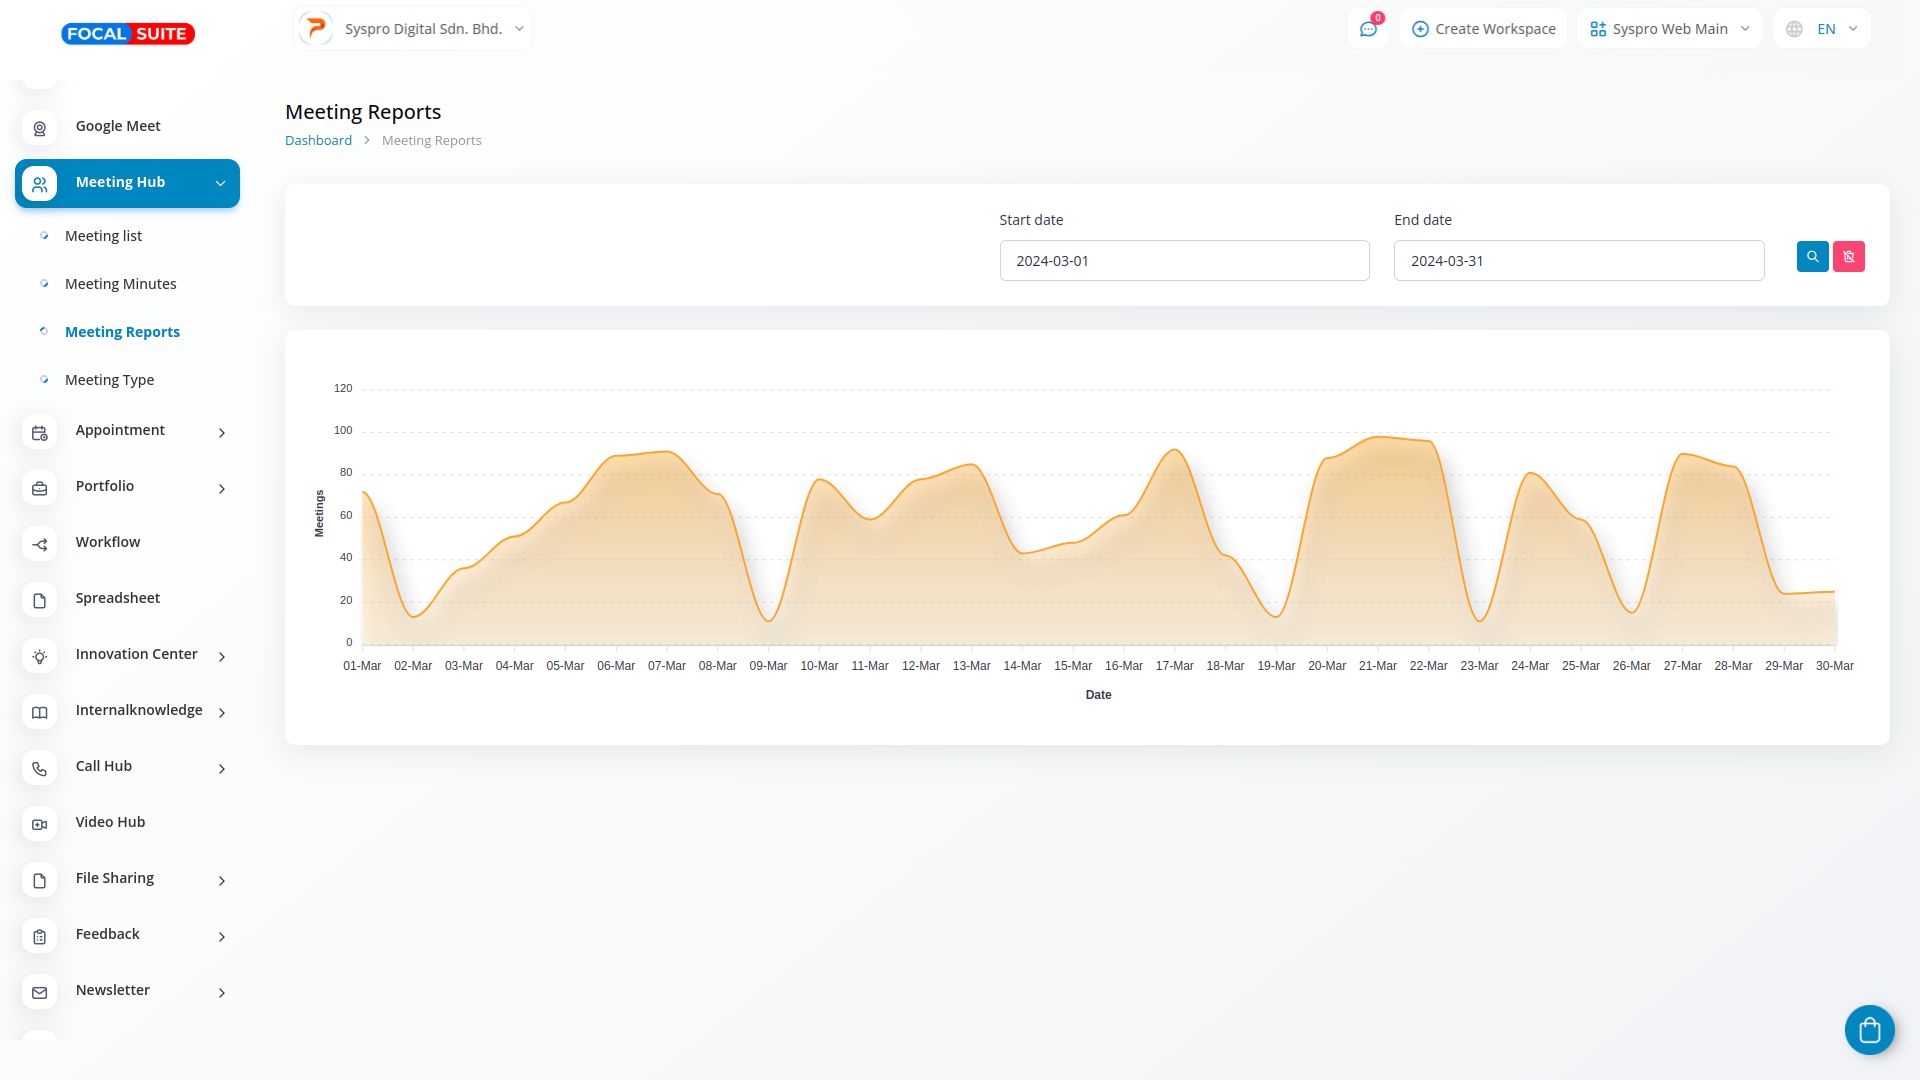Click the Video Hub camera icon
Screen dimensions: 1920x1080
[40, 824]
